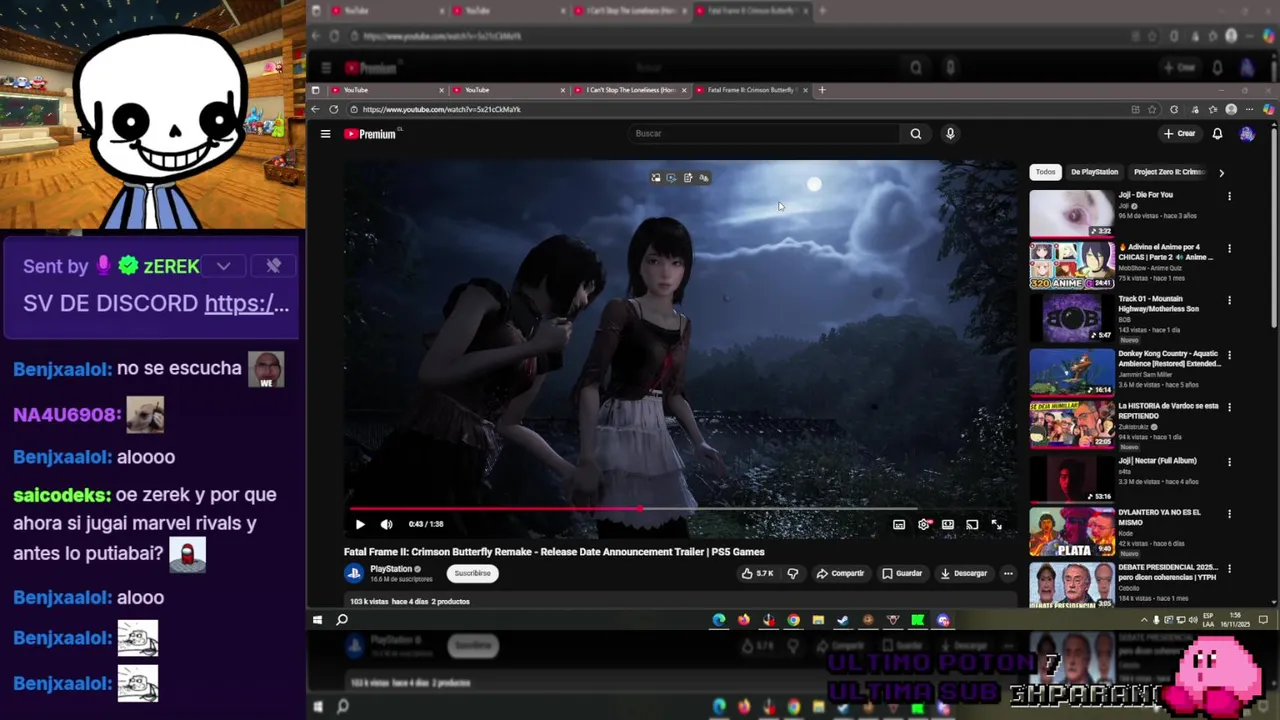Screen dimensions: 1280x720
Task: Play the Fatal Frame trailer
Action: tap(360, 524)
